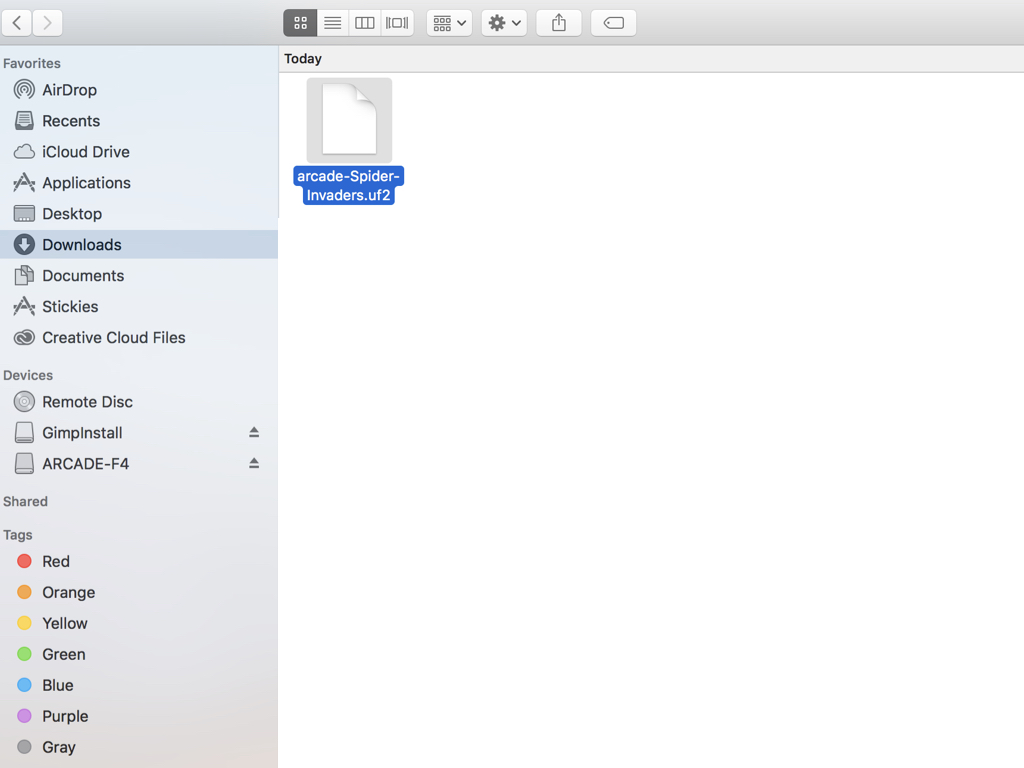1024x768 pixels.
Task: Filter by the Blue tag
Action: 138,685
